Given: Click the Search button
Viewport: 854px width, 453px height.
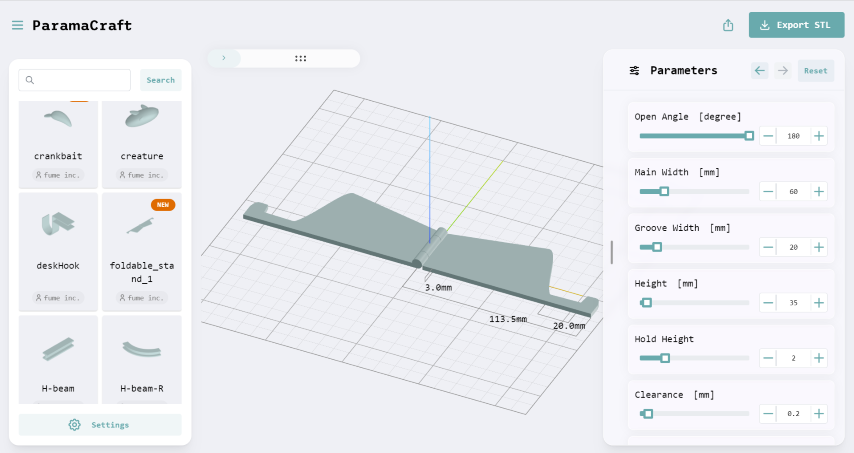Looking at the screenshot, I should pyautogui.click(x=160, y=80).
